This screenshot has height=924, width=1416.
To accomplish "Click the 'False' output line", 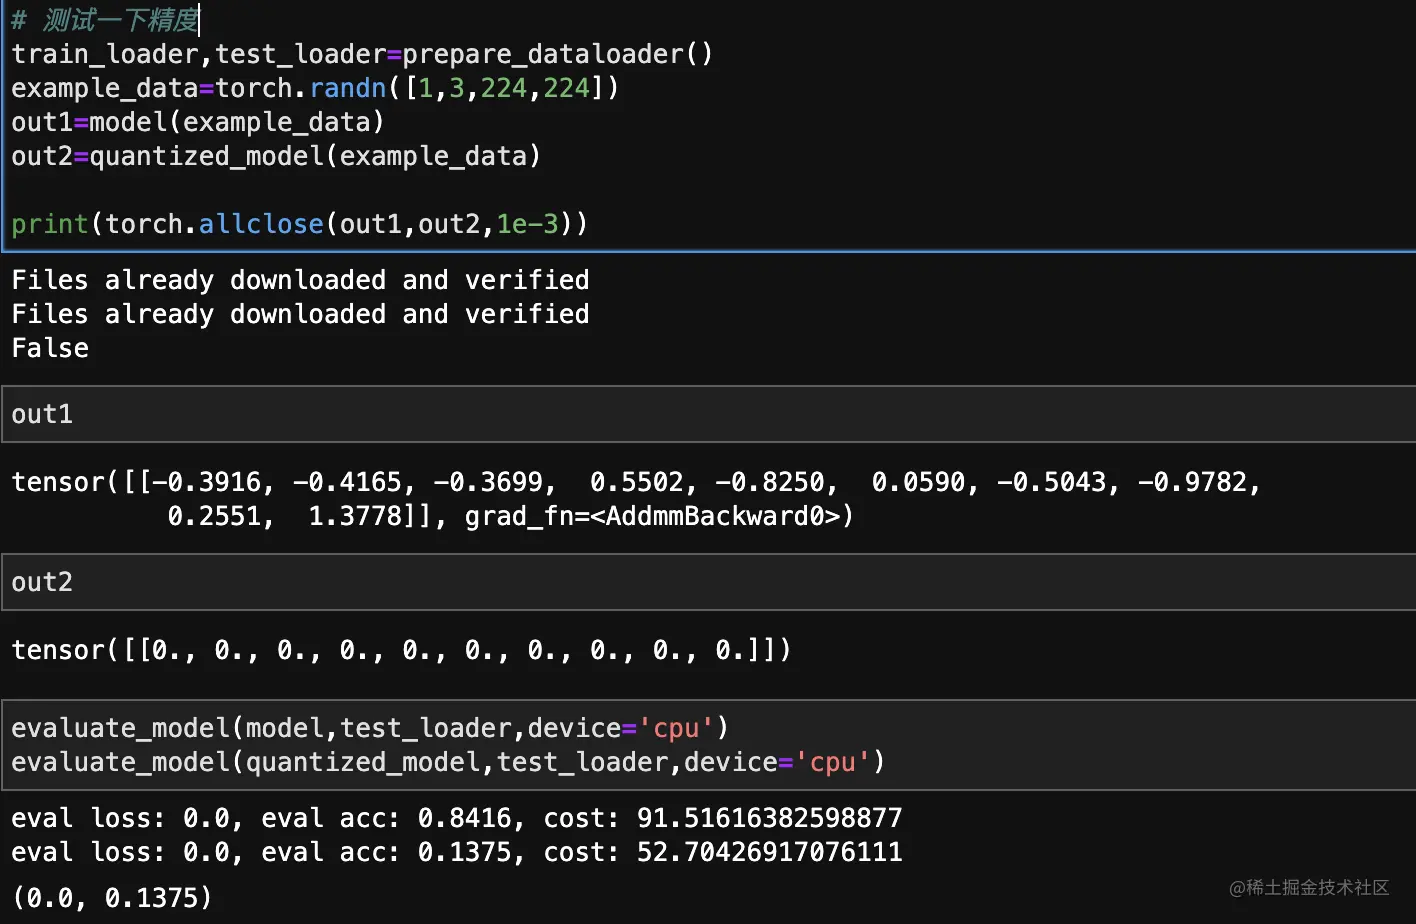I will tap(50, 348).
